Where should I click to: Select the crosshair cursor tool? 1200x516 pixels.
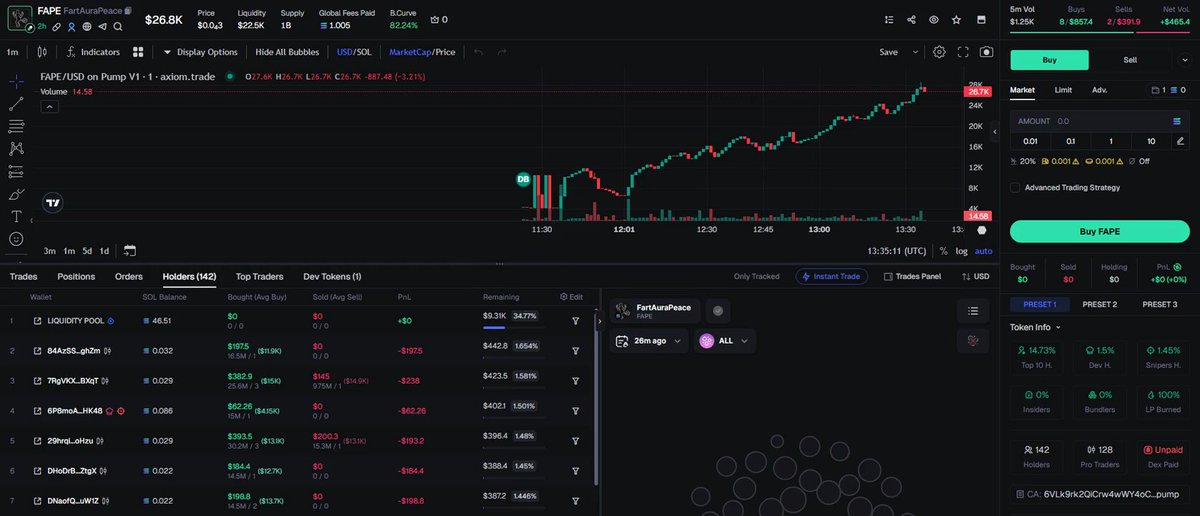[16, 81]
